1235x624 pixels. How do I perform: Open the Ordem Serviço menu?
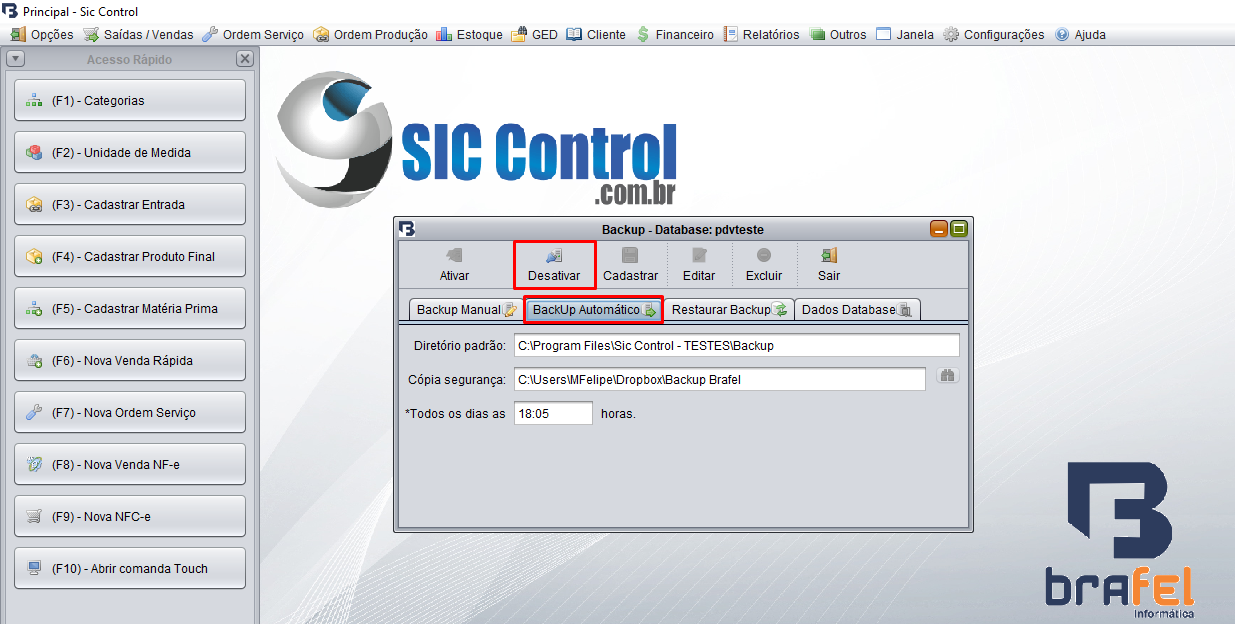point(253,34)
